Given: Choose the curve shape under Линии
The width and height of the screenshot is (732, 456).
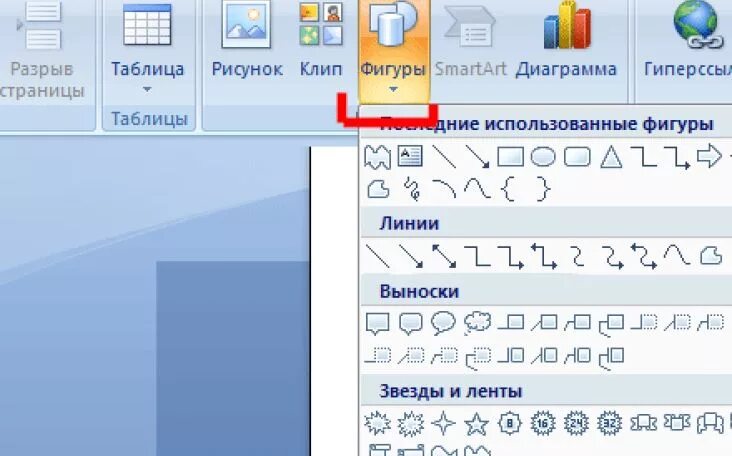Looking at the screenshot, I should tap(677, 256).
